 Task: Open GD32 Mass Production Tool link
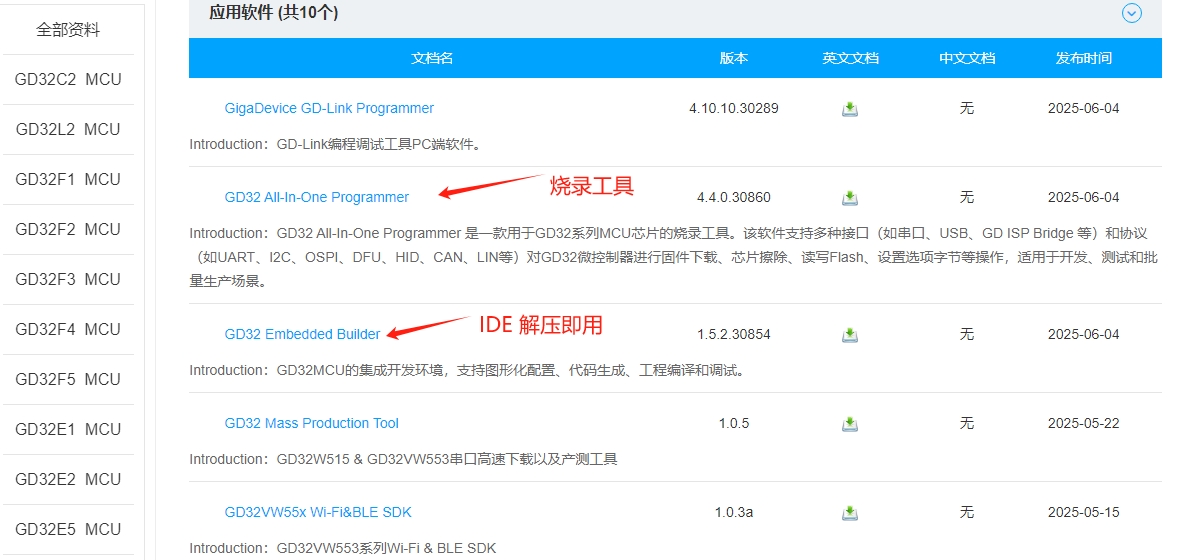point(311,423)
